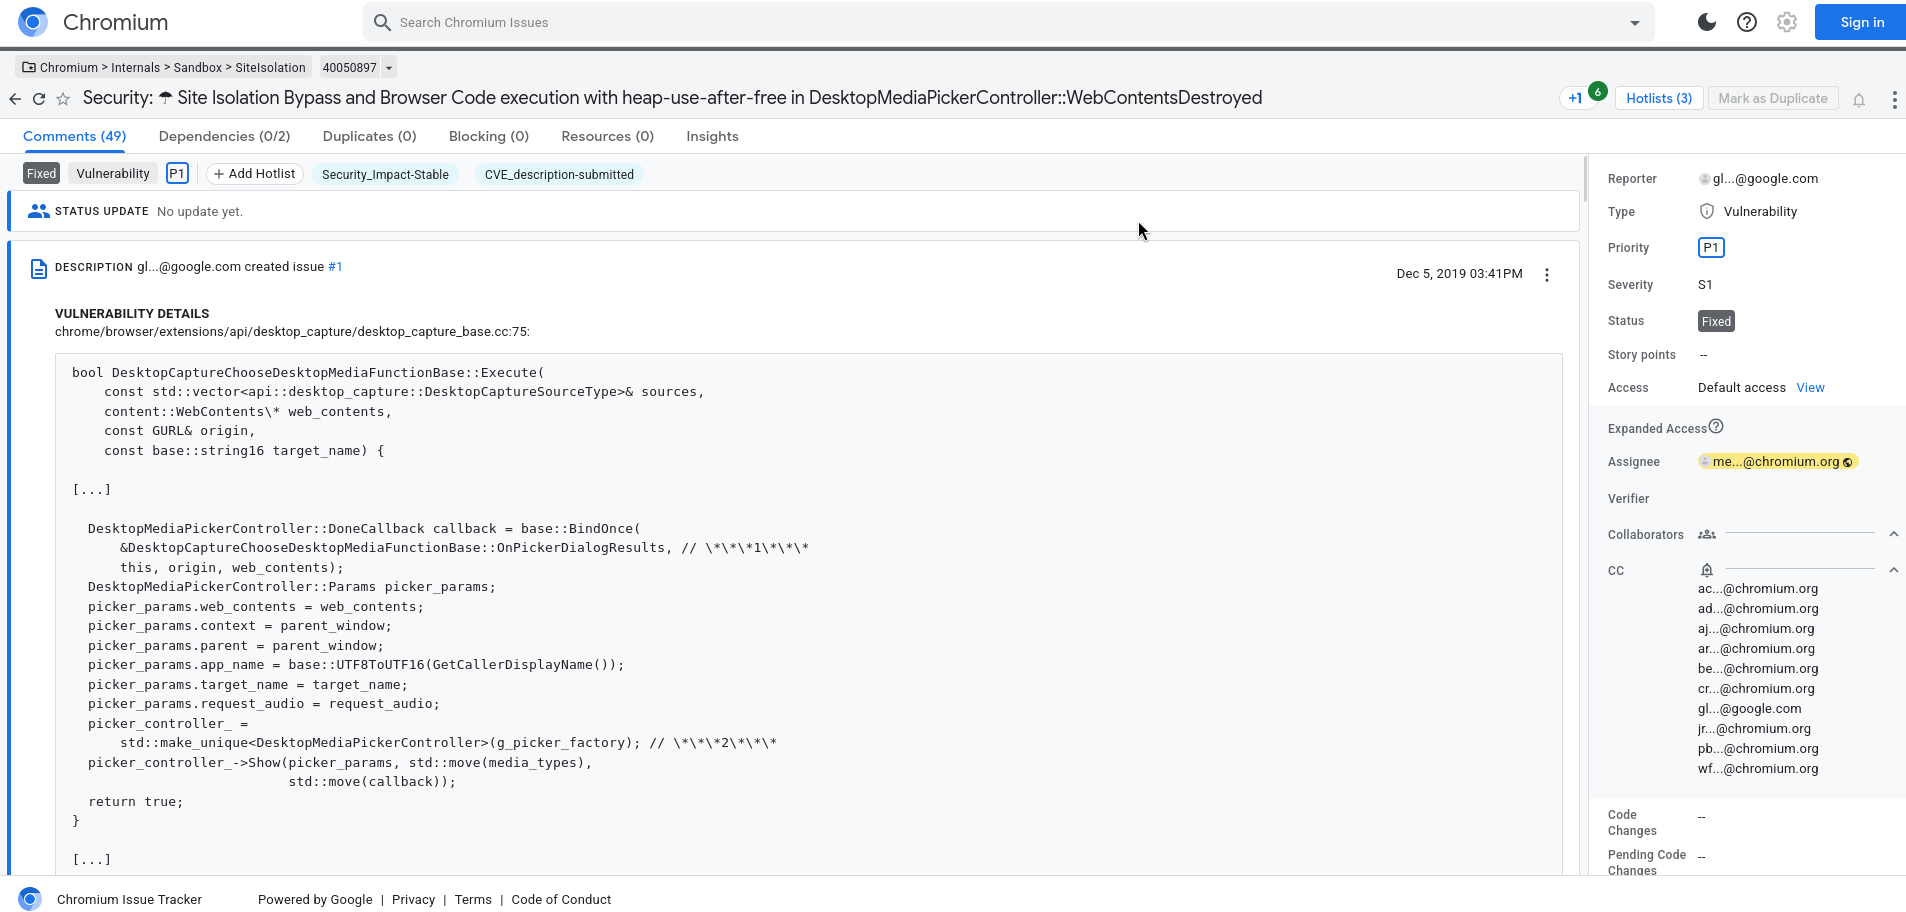Switch to the Resources (0) tab
1906x912 pixels.
607,136
